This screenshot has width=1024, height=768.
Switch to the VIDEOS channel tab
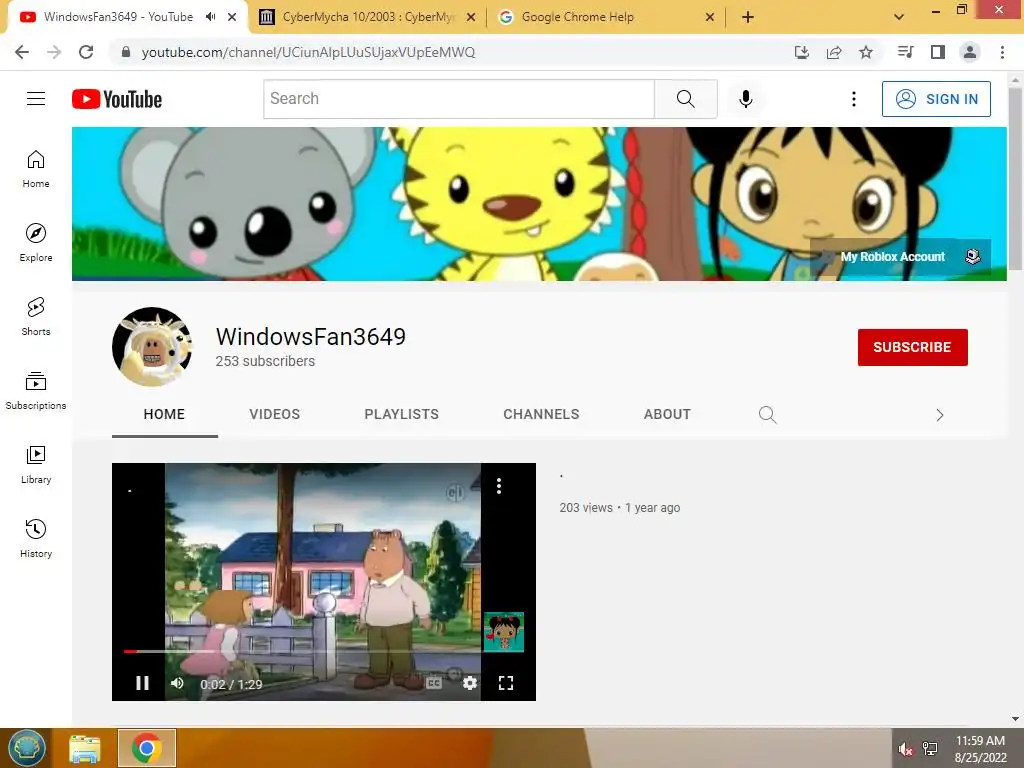coord(274,414)
